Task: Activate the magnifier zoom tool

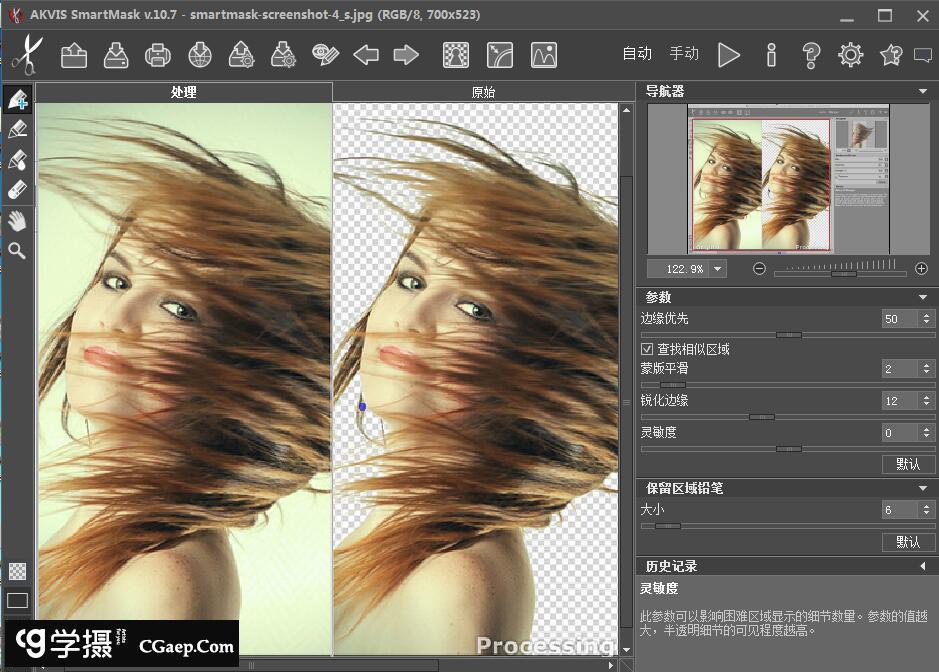Action: (17, 251)
